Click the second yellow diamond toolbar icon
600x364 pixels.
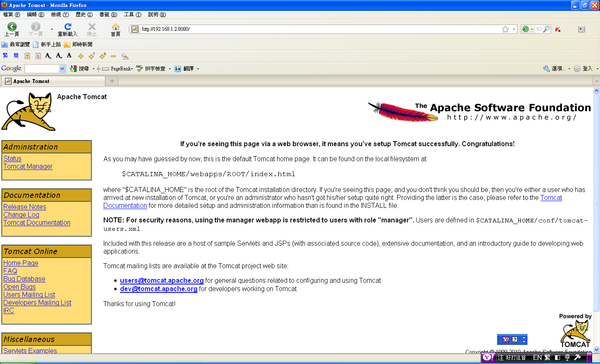coord(91,56)
